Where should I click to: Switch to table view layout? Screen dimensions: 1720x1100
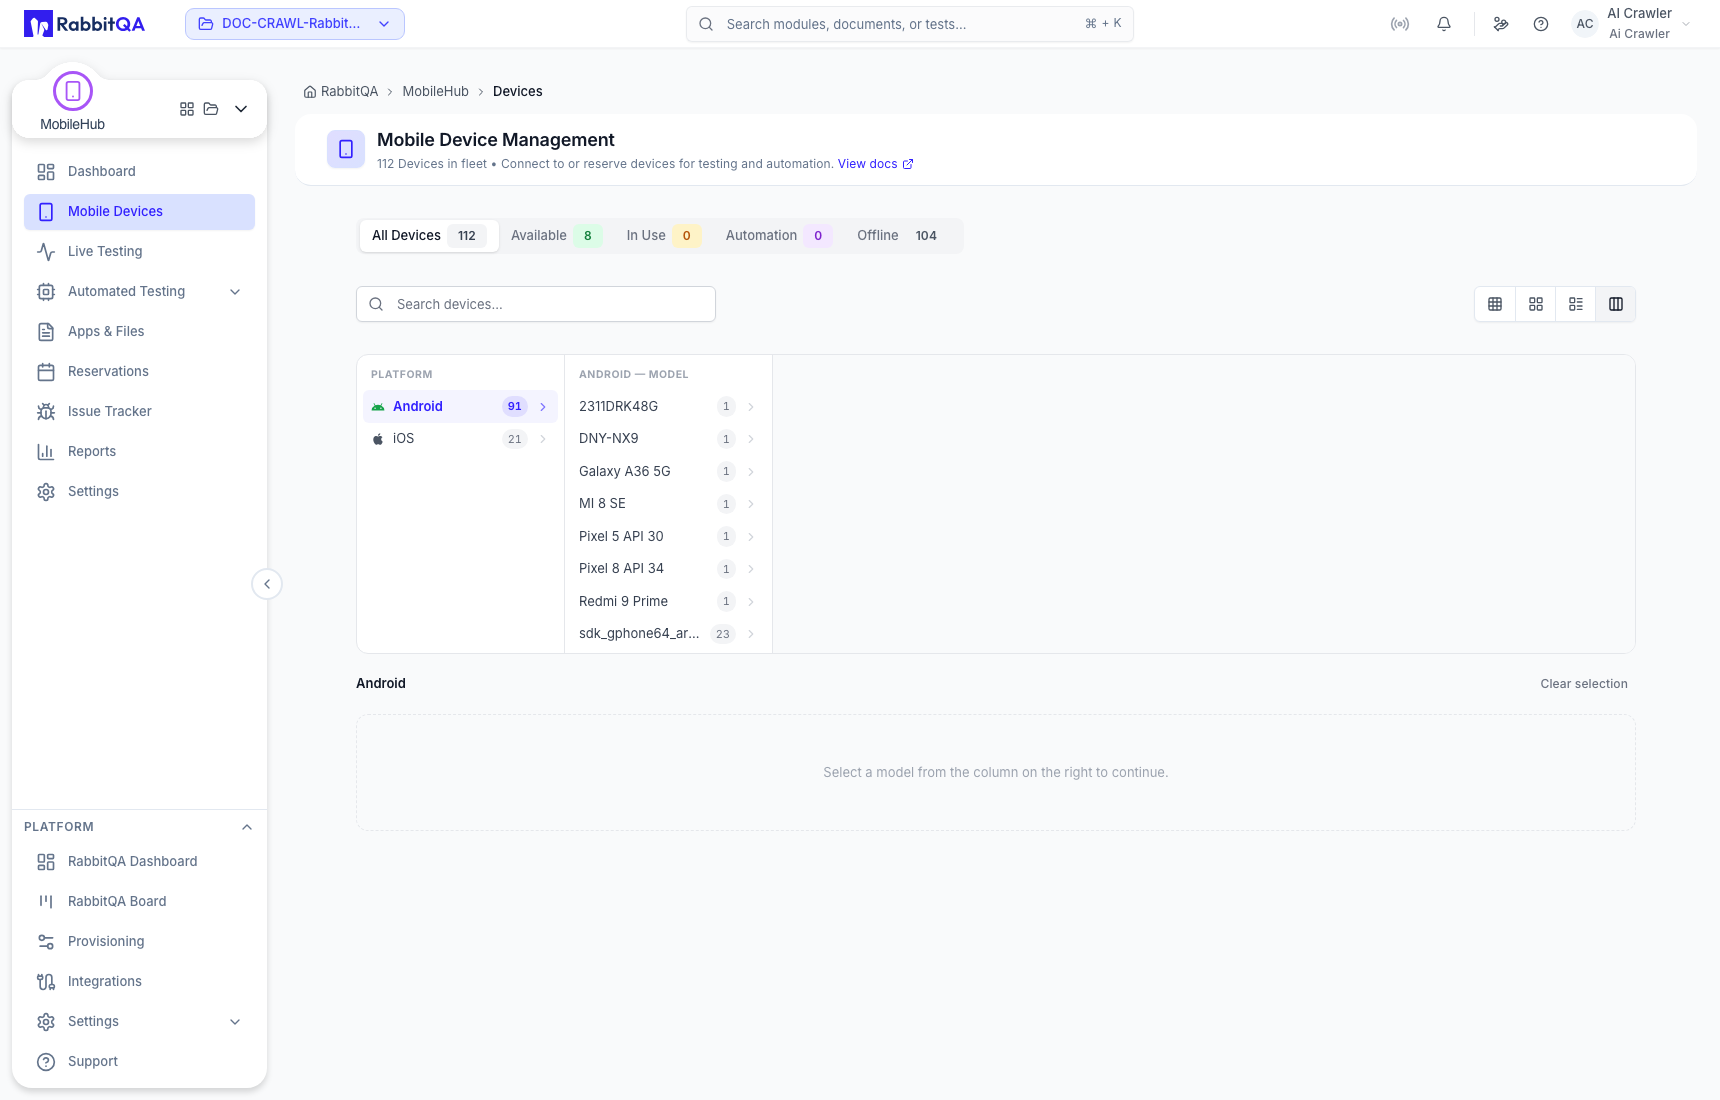pyautogui.click(x=1495, y=304)
